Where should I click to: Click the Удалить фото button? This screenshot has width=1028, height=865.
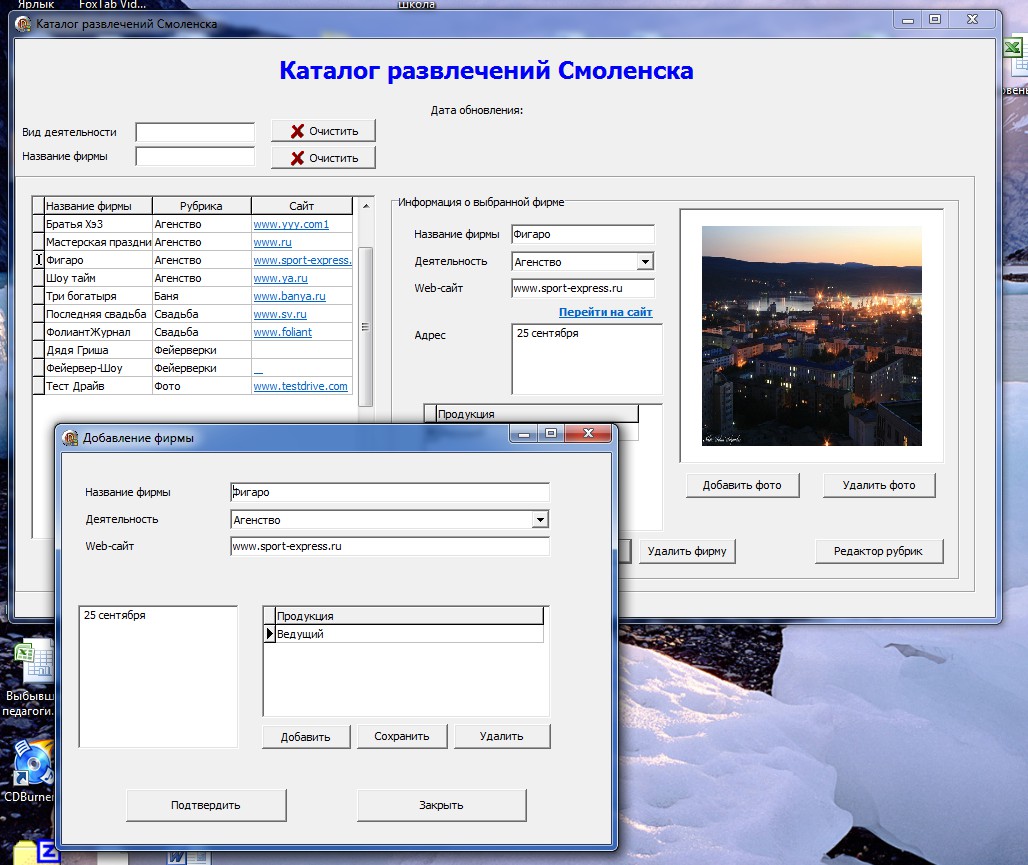tap(879, 485)
